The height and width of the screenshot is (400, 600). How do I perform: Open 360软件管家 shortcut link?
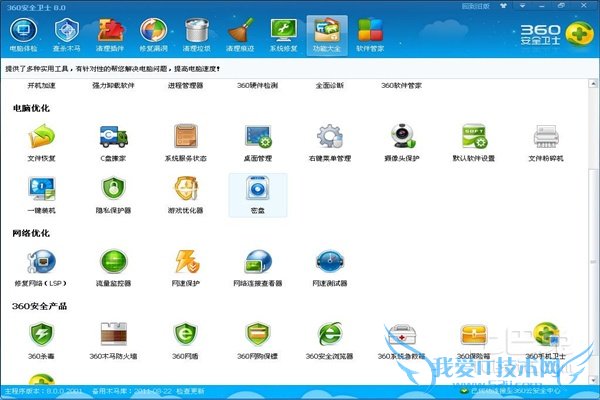point(401,85)
